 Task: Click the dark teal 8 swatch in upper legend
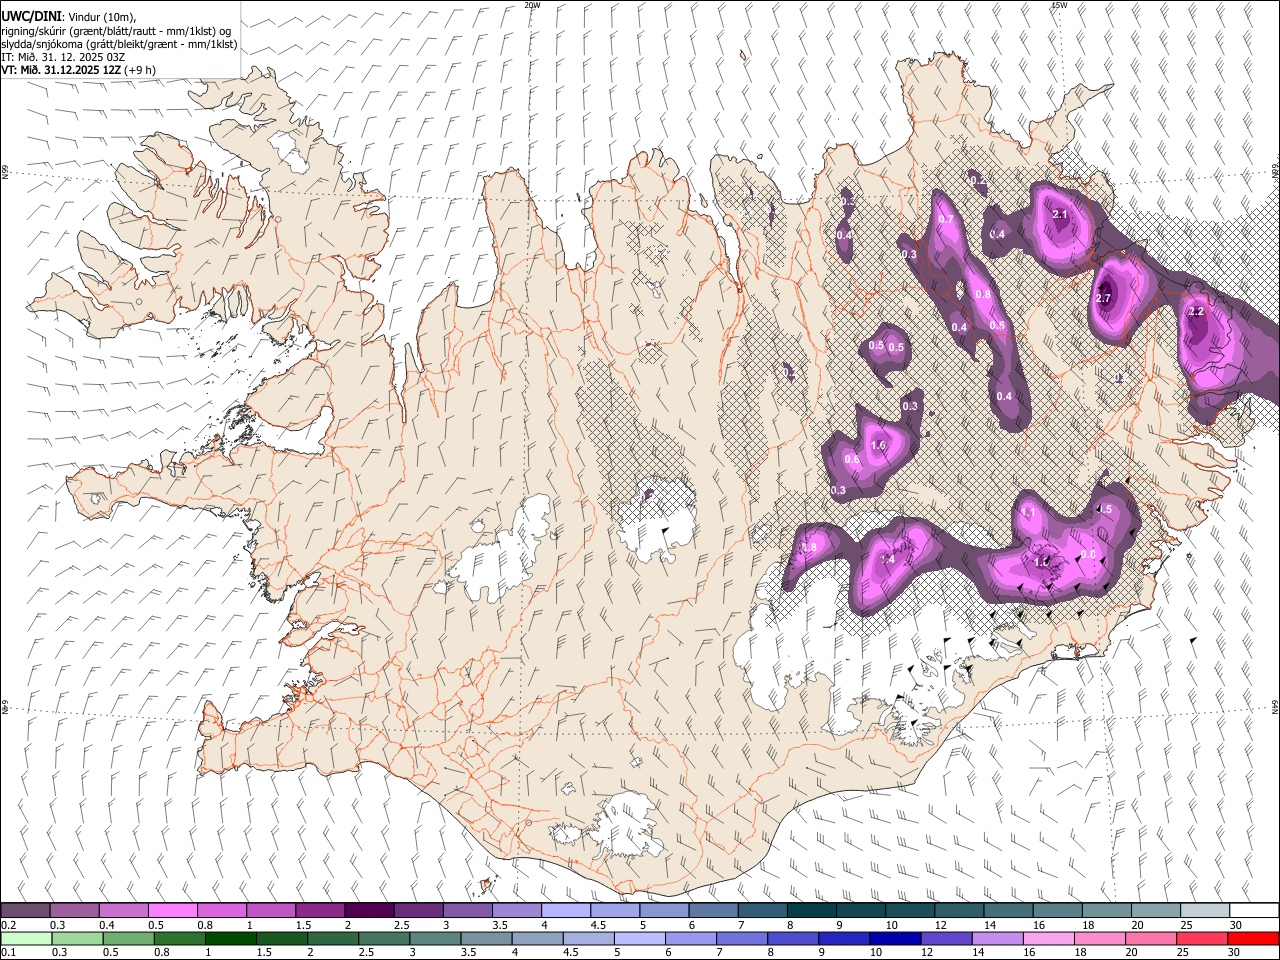[x=811, y=910]
